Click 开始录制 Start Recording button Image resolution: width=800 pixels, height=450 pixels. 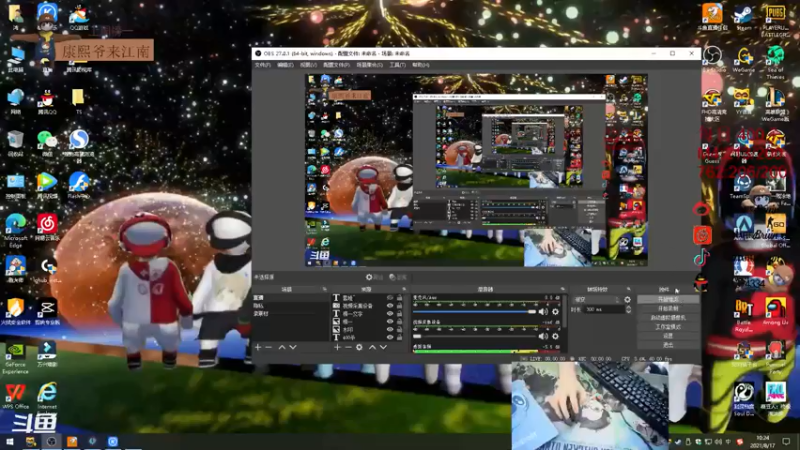[668, 309]
